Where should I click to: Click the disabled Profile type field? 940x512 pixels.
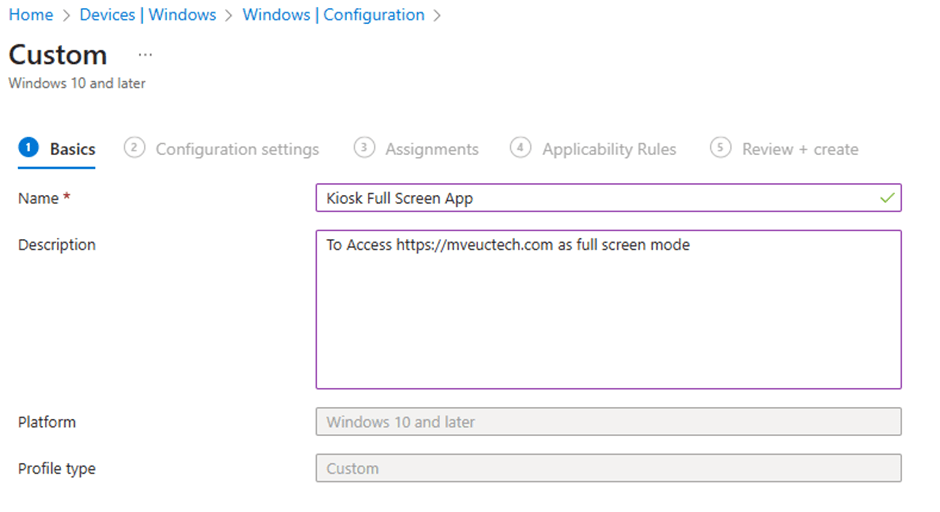coord(608,468)
